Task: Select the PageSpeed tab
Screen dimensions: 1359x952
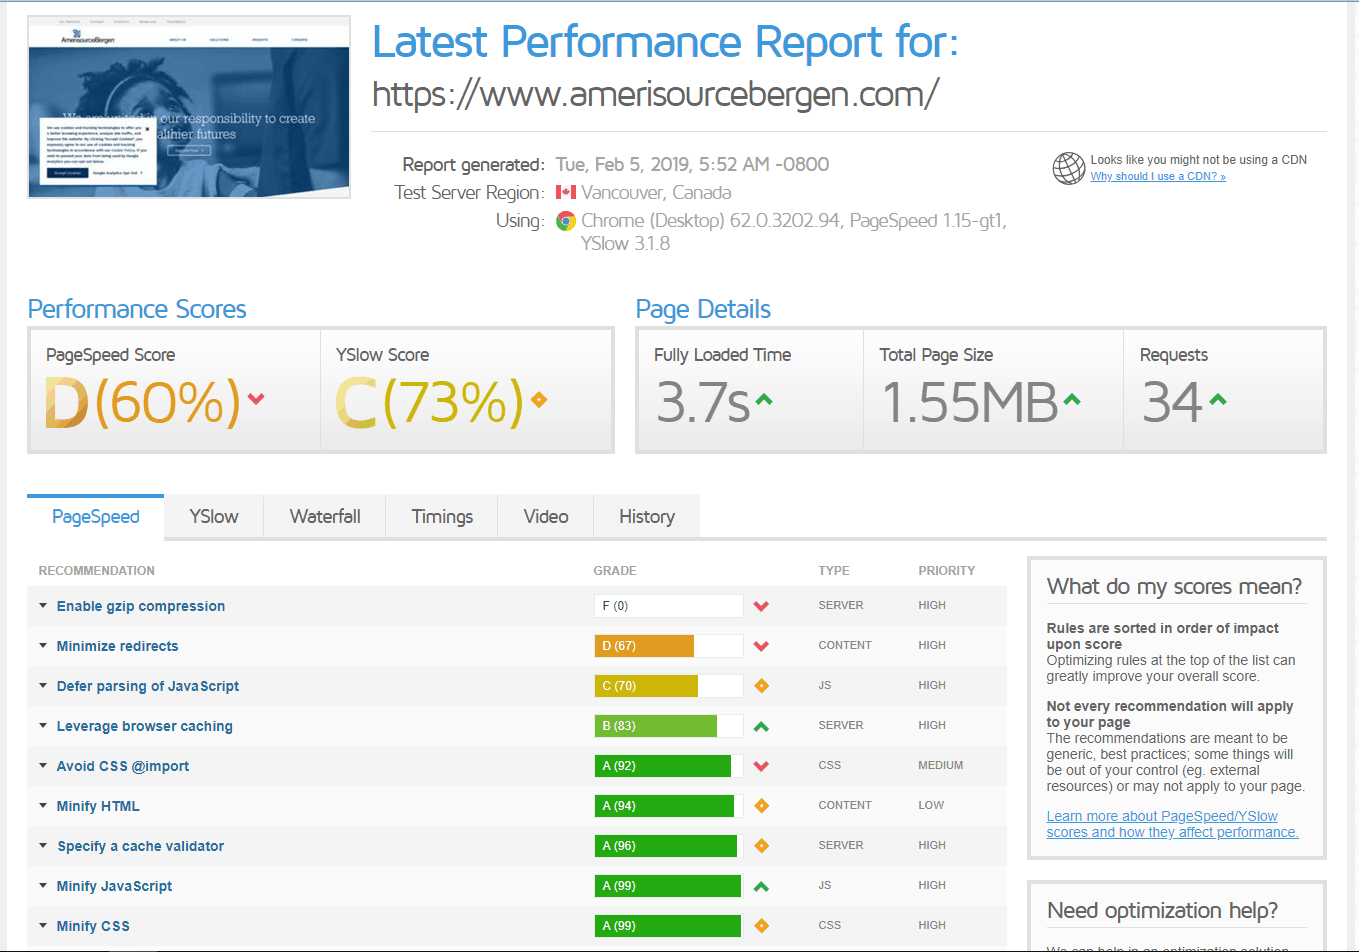Action: coord(96,517)
